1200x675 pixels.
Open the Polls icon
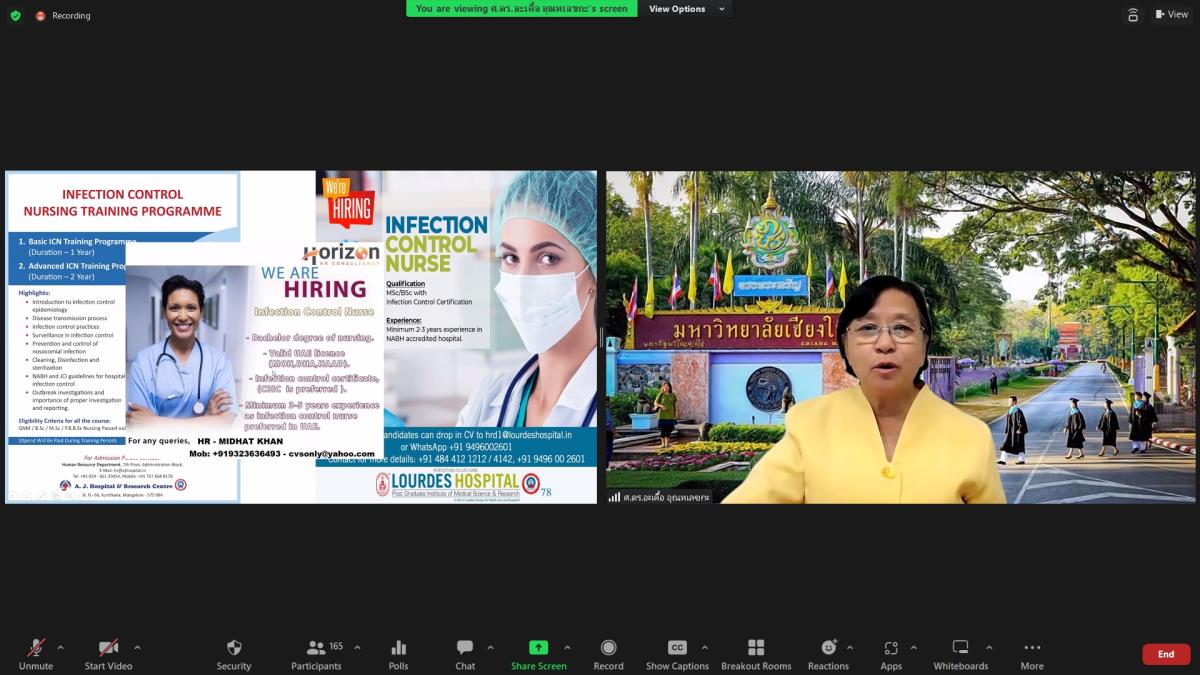coord(398,648)
